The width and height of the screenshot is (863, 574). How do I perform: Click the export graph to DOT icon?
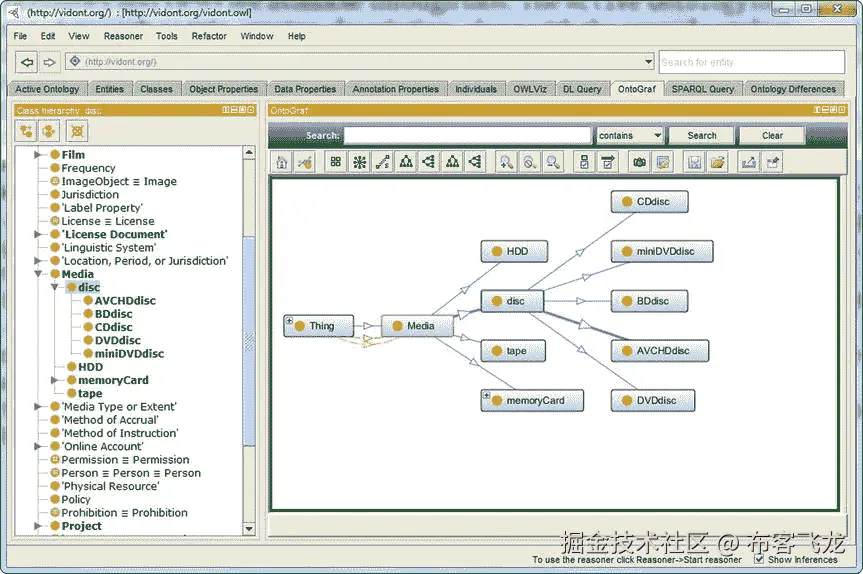click(663, 162)
